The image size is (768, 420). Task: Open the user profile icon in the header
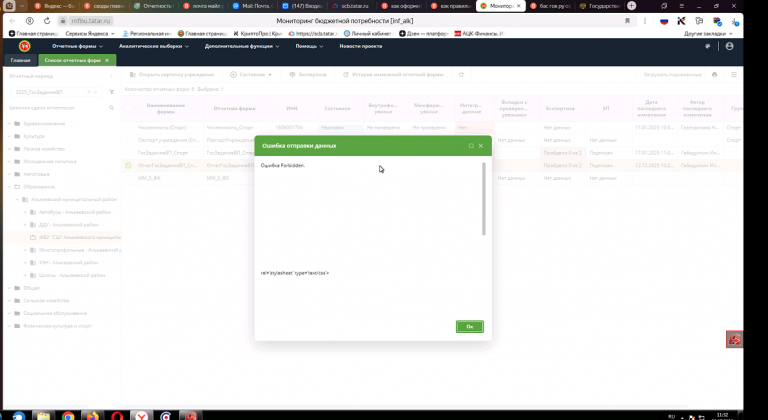click(x=729, y=46)
